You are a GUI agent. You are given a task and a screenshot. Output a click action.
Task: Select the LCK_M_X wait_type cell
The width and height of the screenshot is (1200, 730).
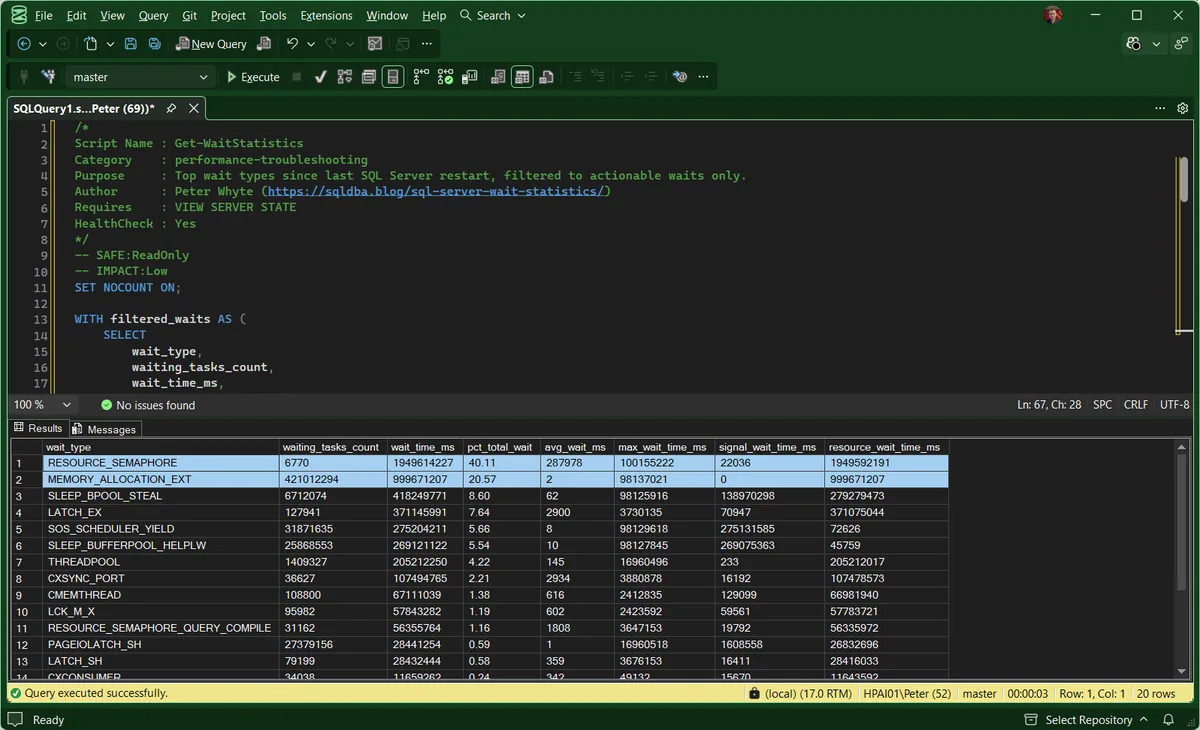[161, 611]
